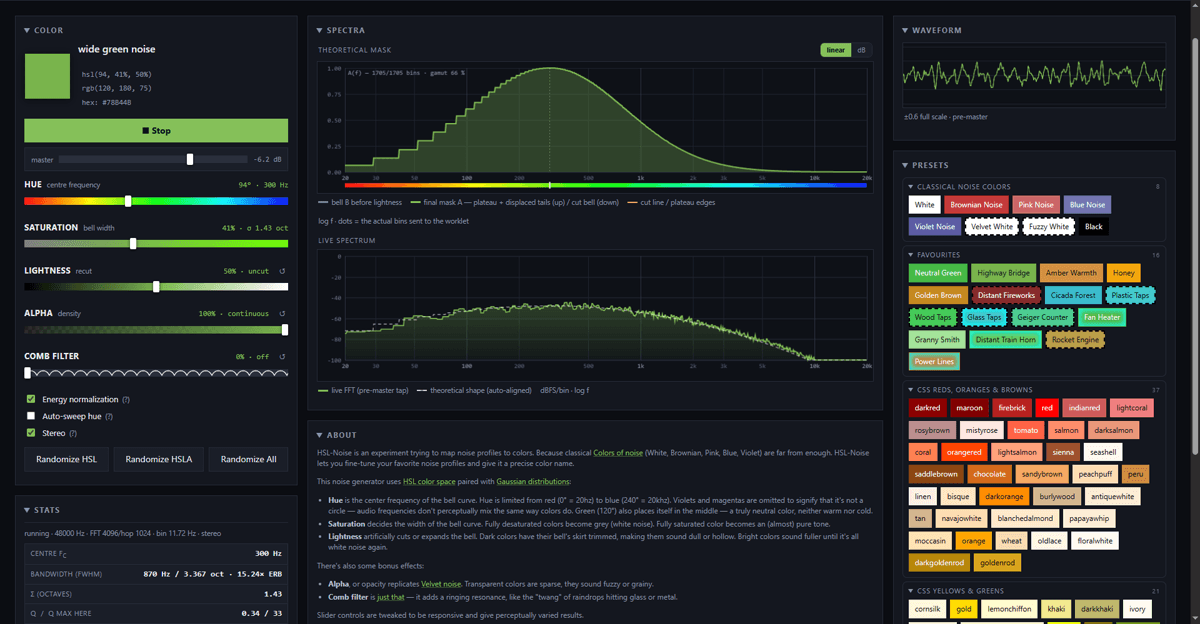1200x624 pixels.
Task: Set the Alpha density slider
Action: (156, 329)
